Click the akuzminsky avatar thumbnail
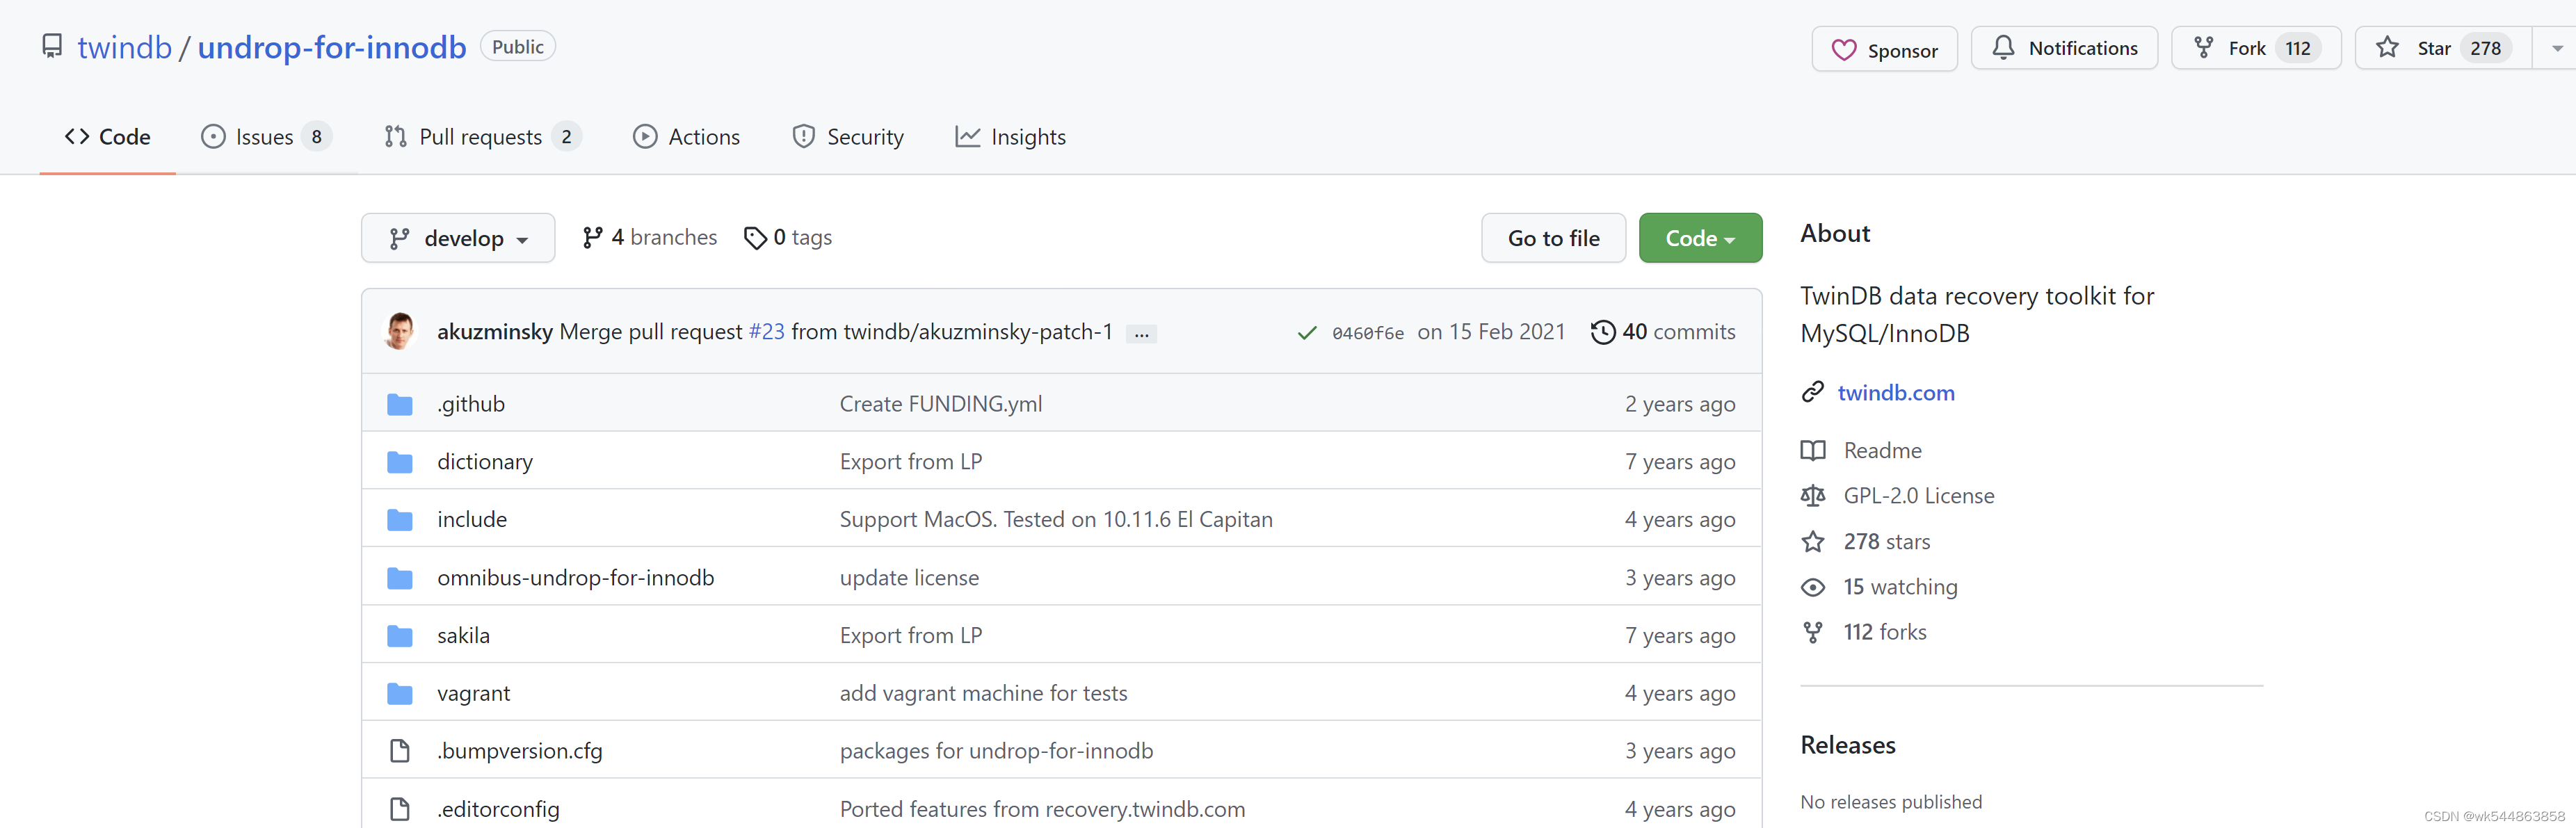 tap(400, 331)
